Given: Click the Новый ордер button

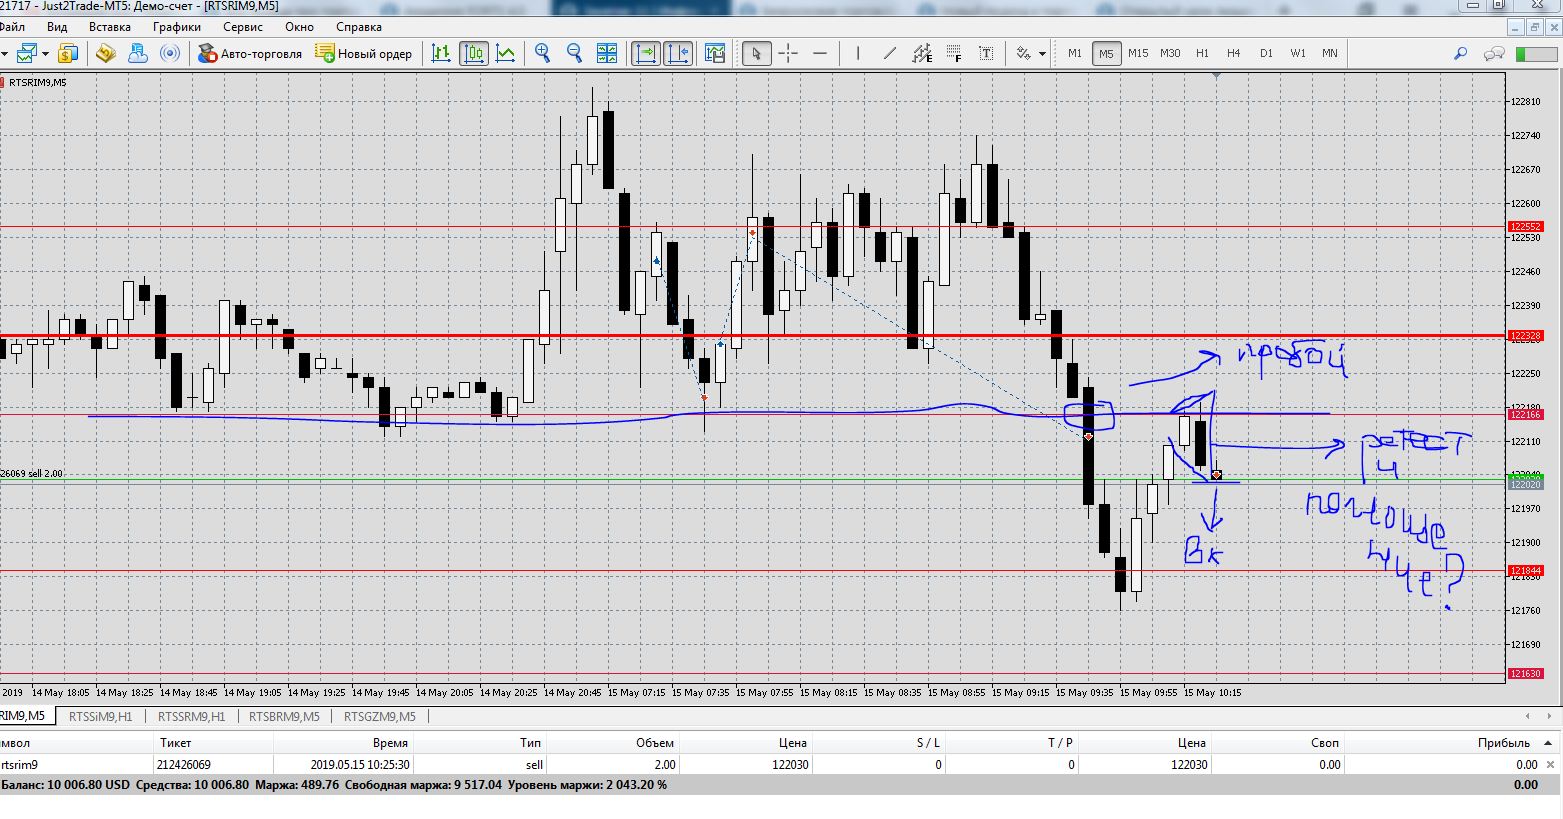Looking at the screenshot, I should (364, 53).
